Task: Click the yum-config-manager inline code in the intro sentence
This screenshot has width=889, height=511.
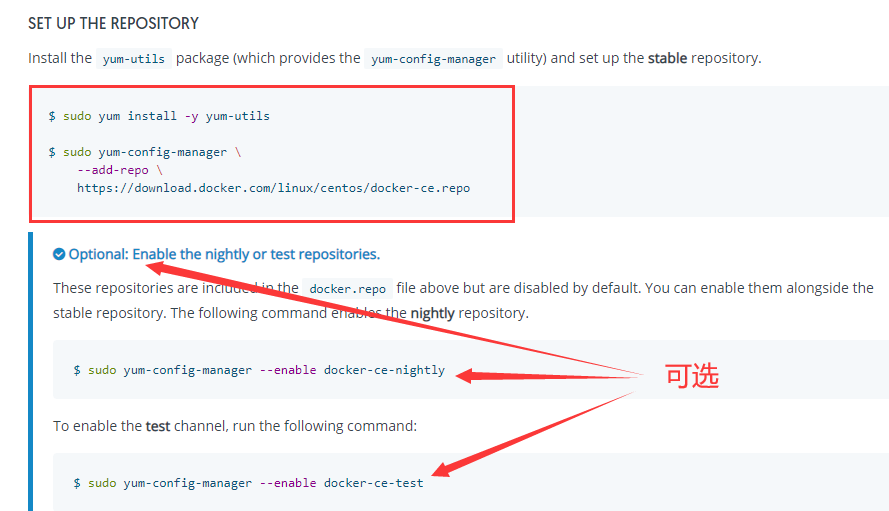Action: [433, 59]
